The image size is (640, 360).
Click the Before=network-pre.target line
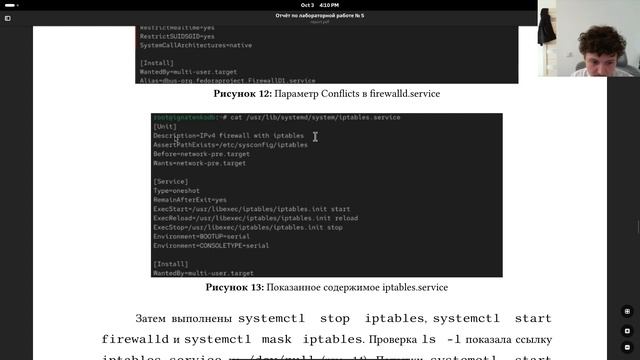click(201, 154)
